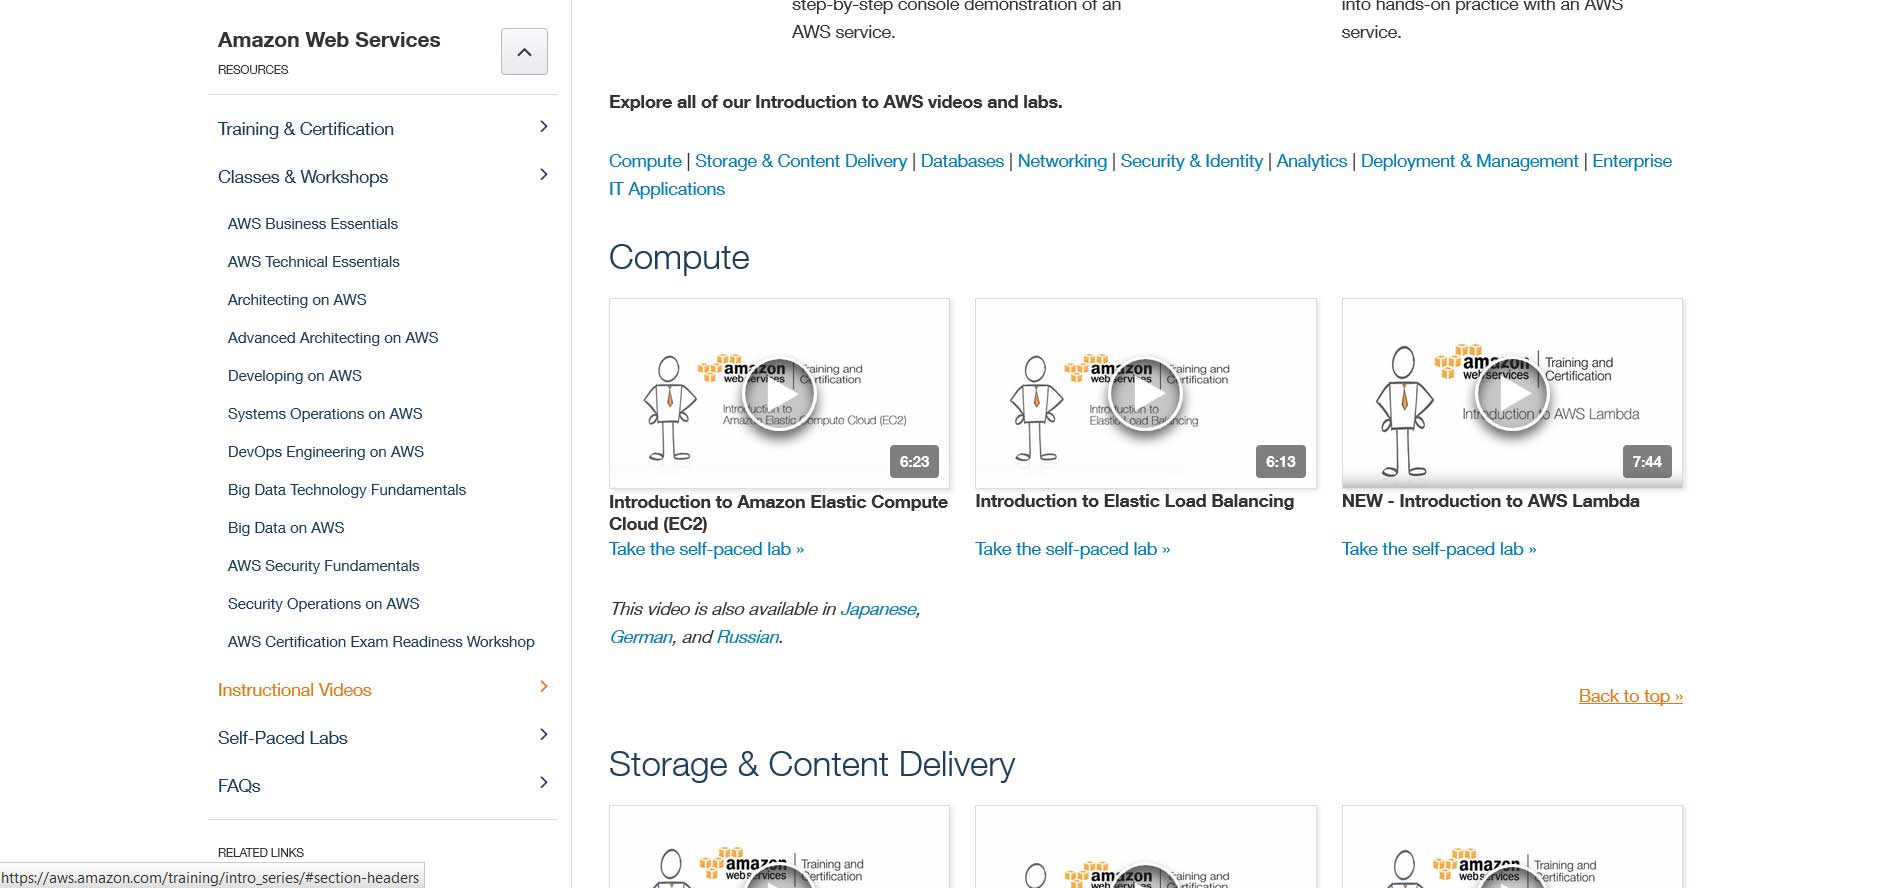Take the self-paced lab for AWS Lambda
1891x888 pixels.
click(x=1439, y=549)
